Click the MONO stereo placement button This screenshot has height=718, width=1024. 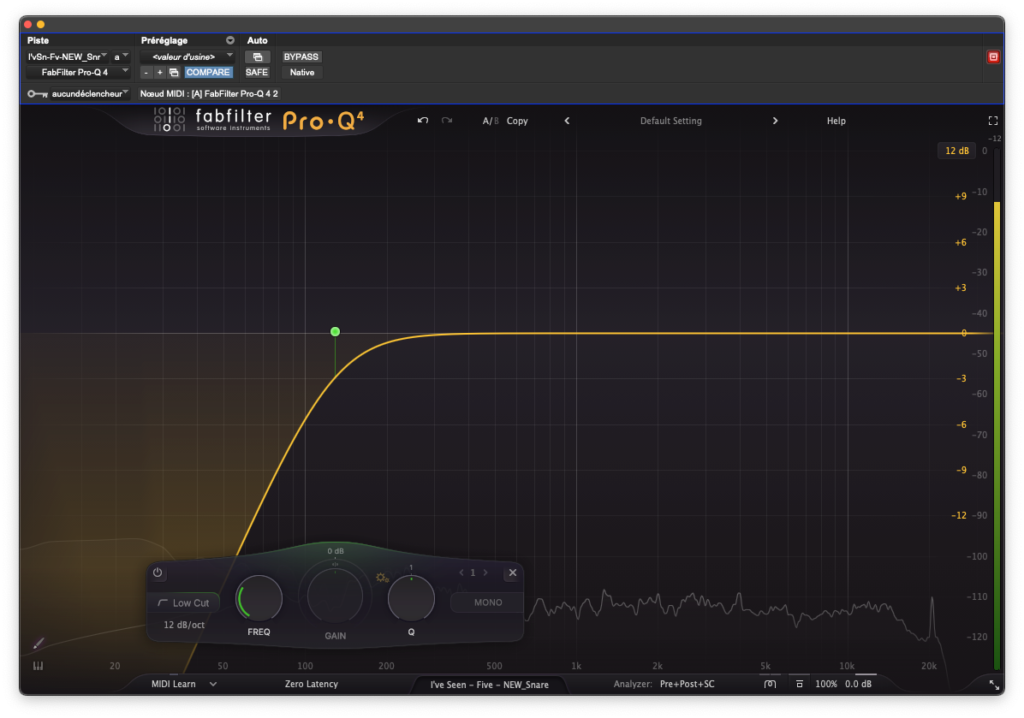point(487,602)
